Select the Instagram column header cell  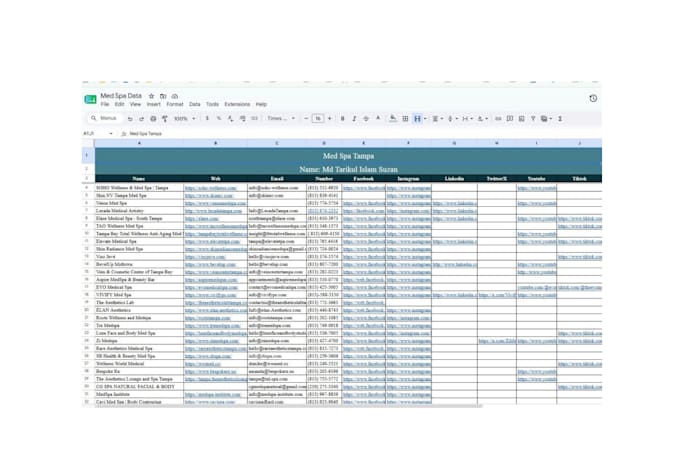[x=408, y=178]
